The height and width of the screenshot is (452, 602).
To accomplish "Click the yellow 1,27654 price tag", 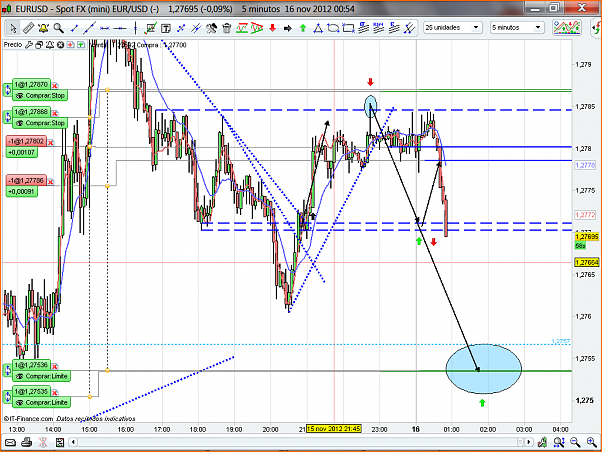I will 587,263.
